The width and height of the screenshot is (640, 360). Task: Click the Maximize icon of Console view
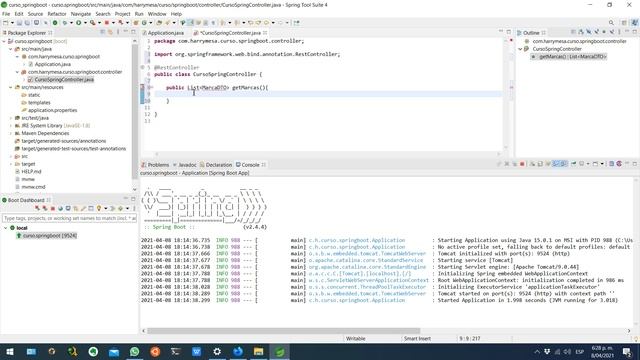pos(635,164)
